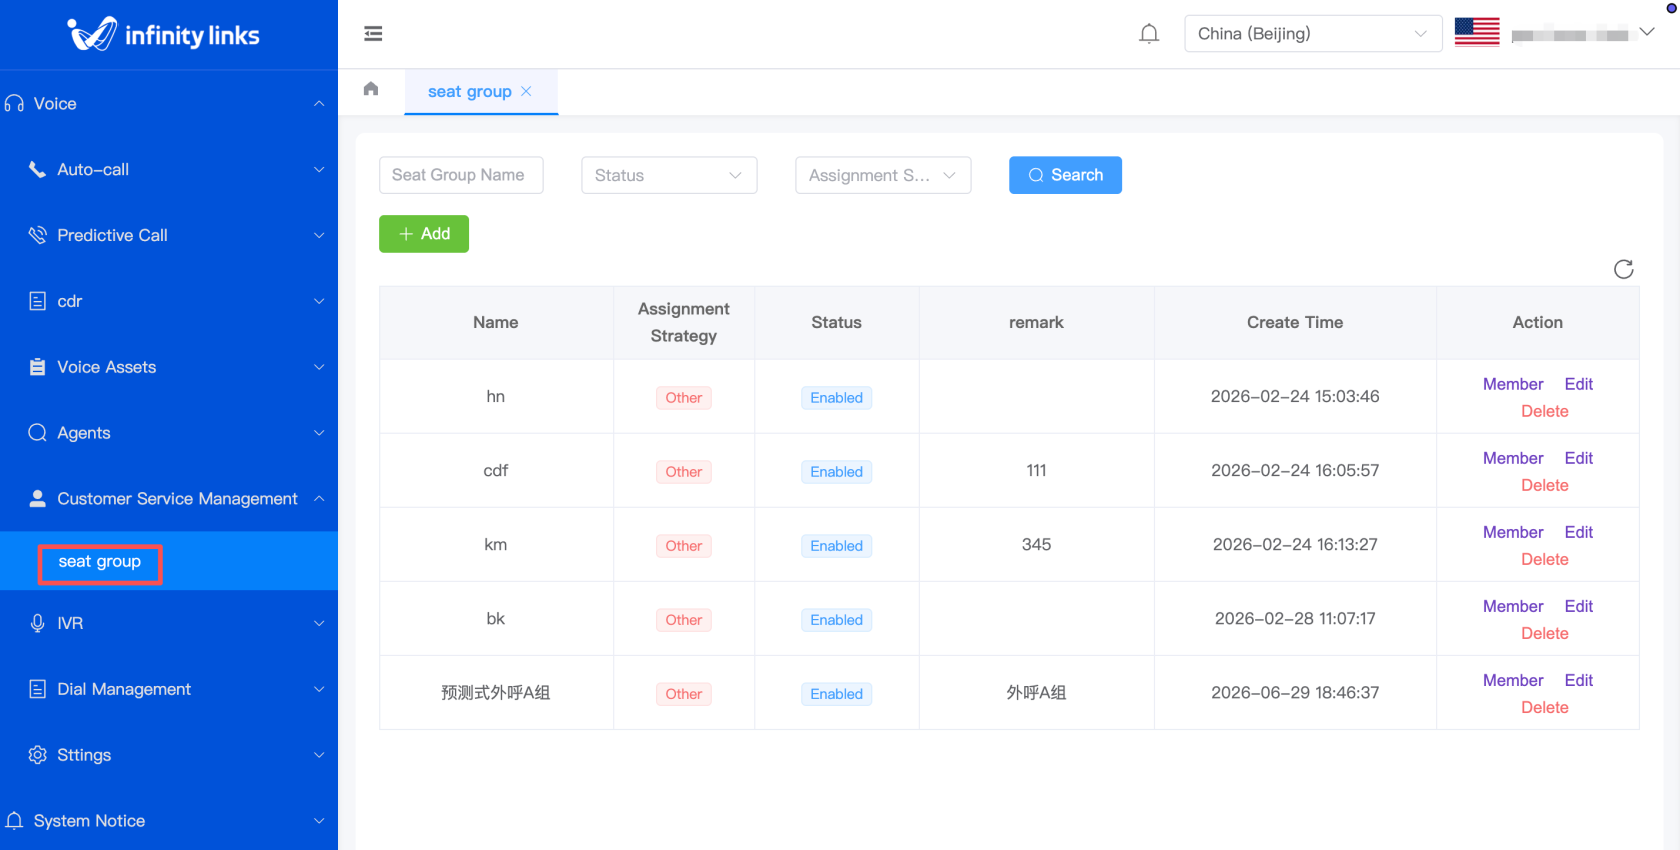Click the Assignment Strategy column header
Screen dimensions: 1680x850
tap(684, 322)
